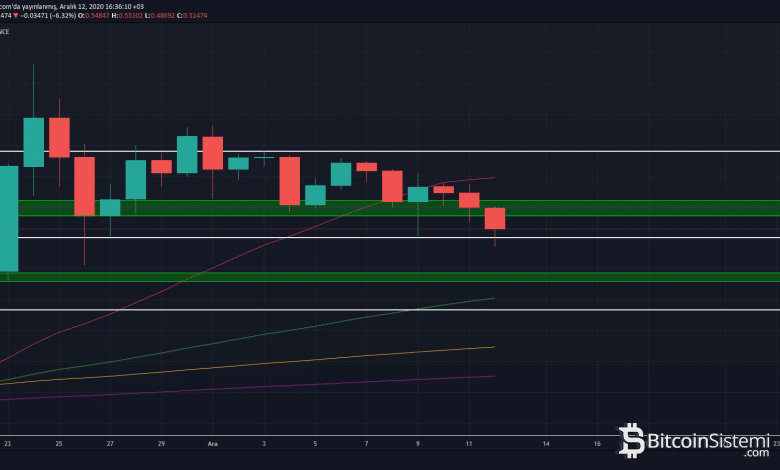Click the BitcoinSistemi logo icon
This screenshot has width=780, height=470.
pos(631,440)
